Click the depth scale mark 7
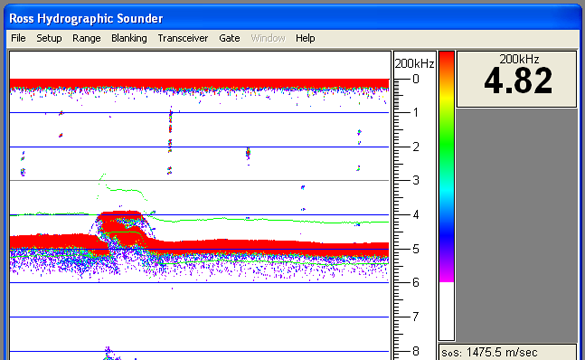585x360 pixels. tap(416, 317)
